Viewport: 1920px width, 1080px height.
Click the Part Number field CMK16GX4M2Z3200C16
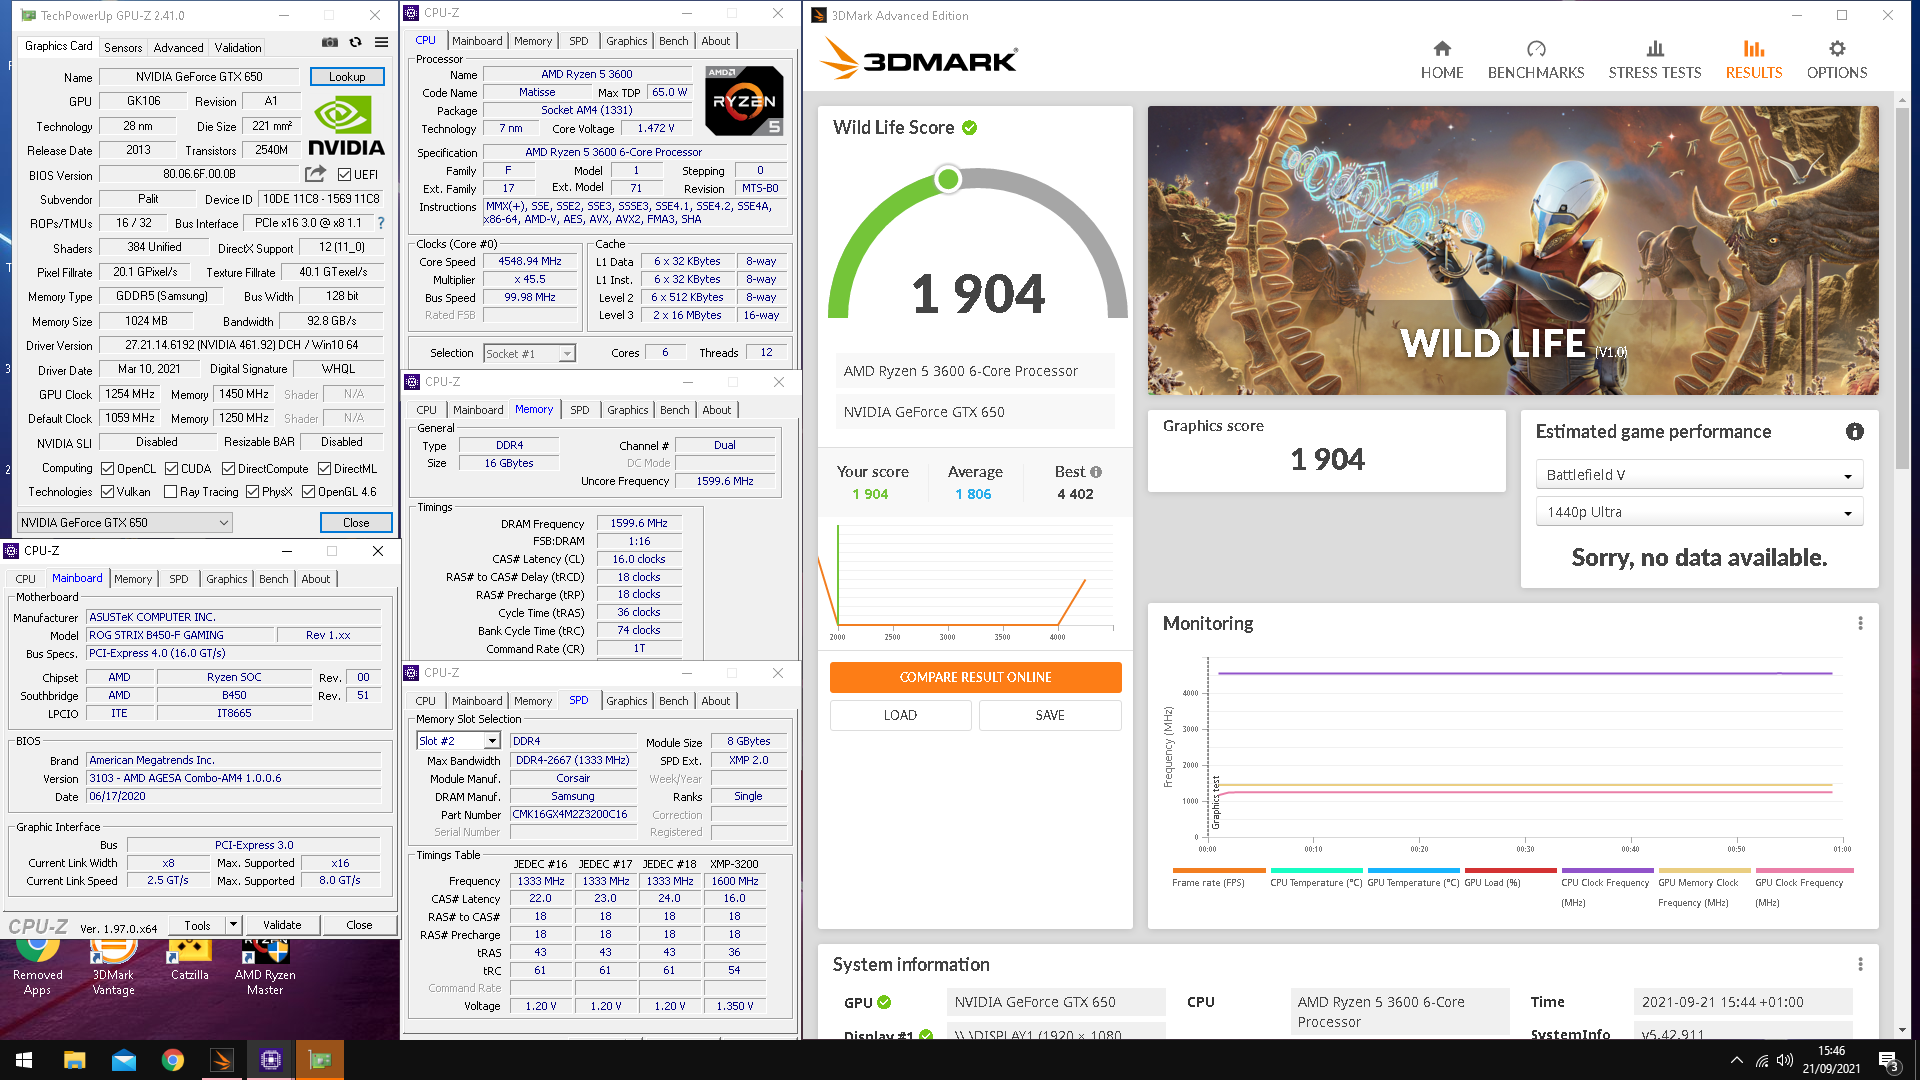573,814
